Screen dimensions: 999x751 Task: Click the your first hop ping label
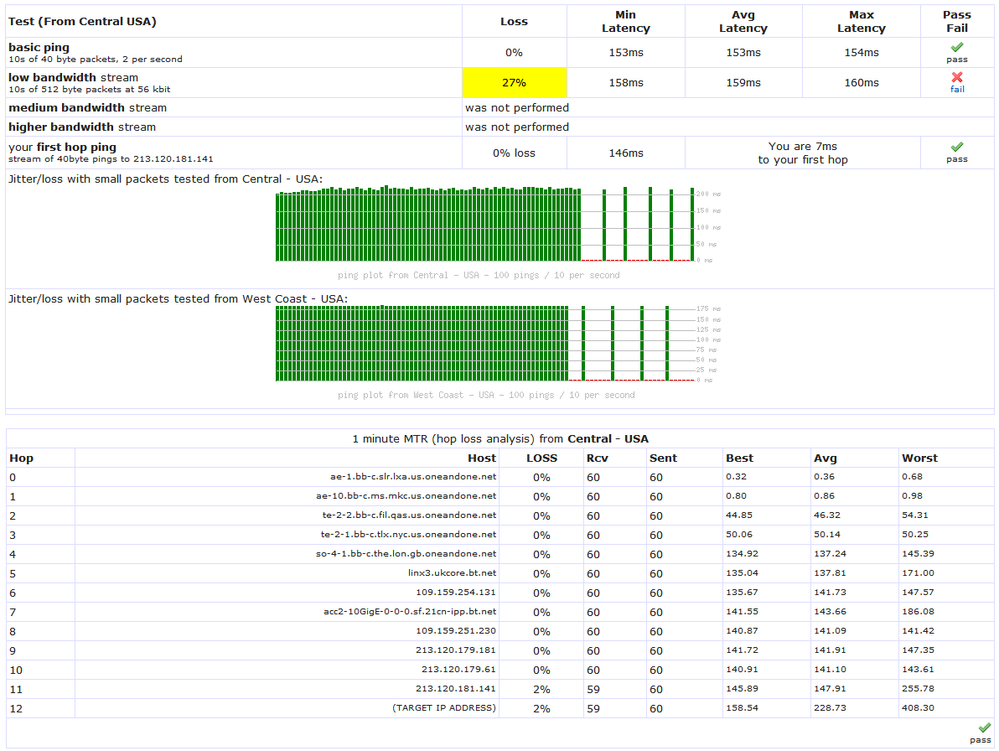62,147
